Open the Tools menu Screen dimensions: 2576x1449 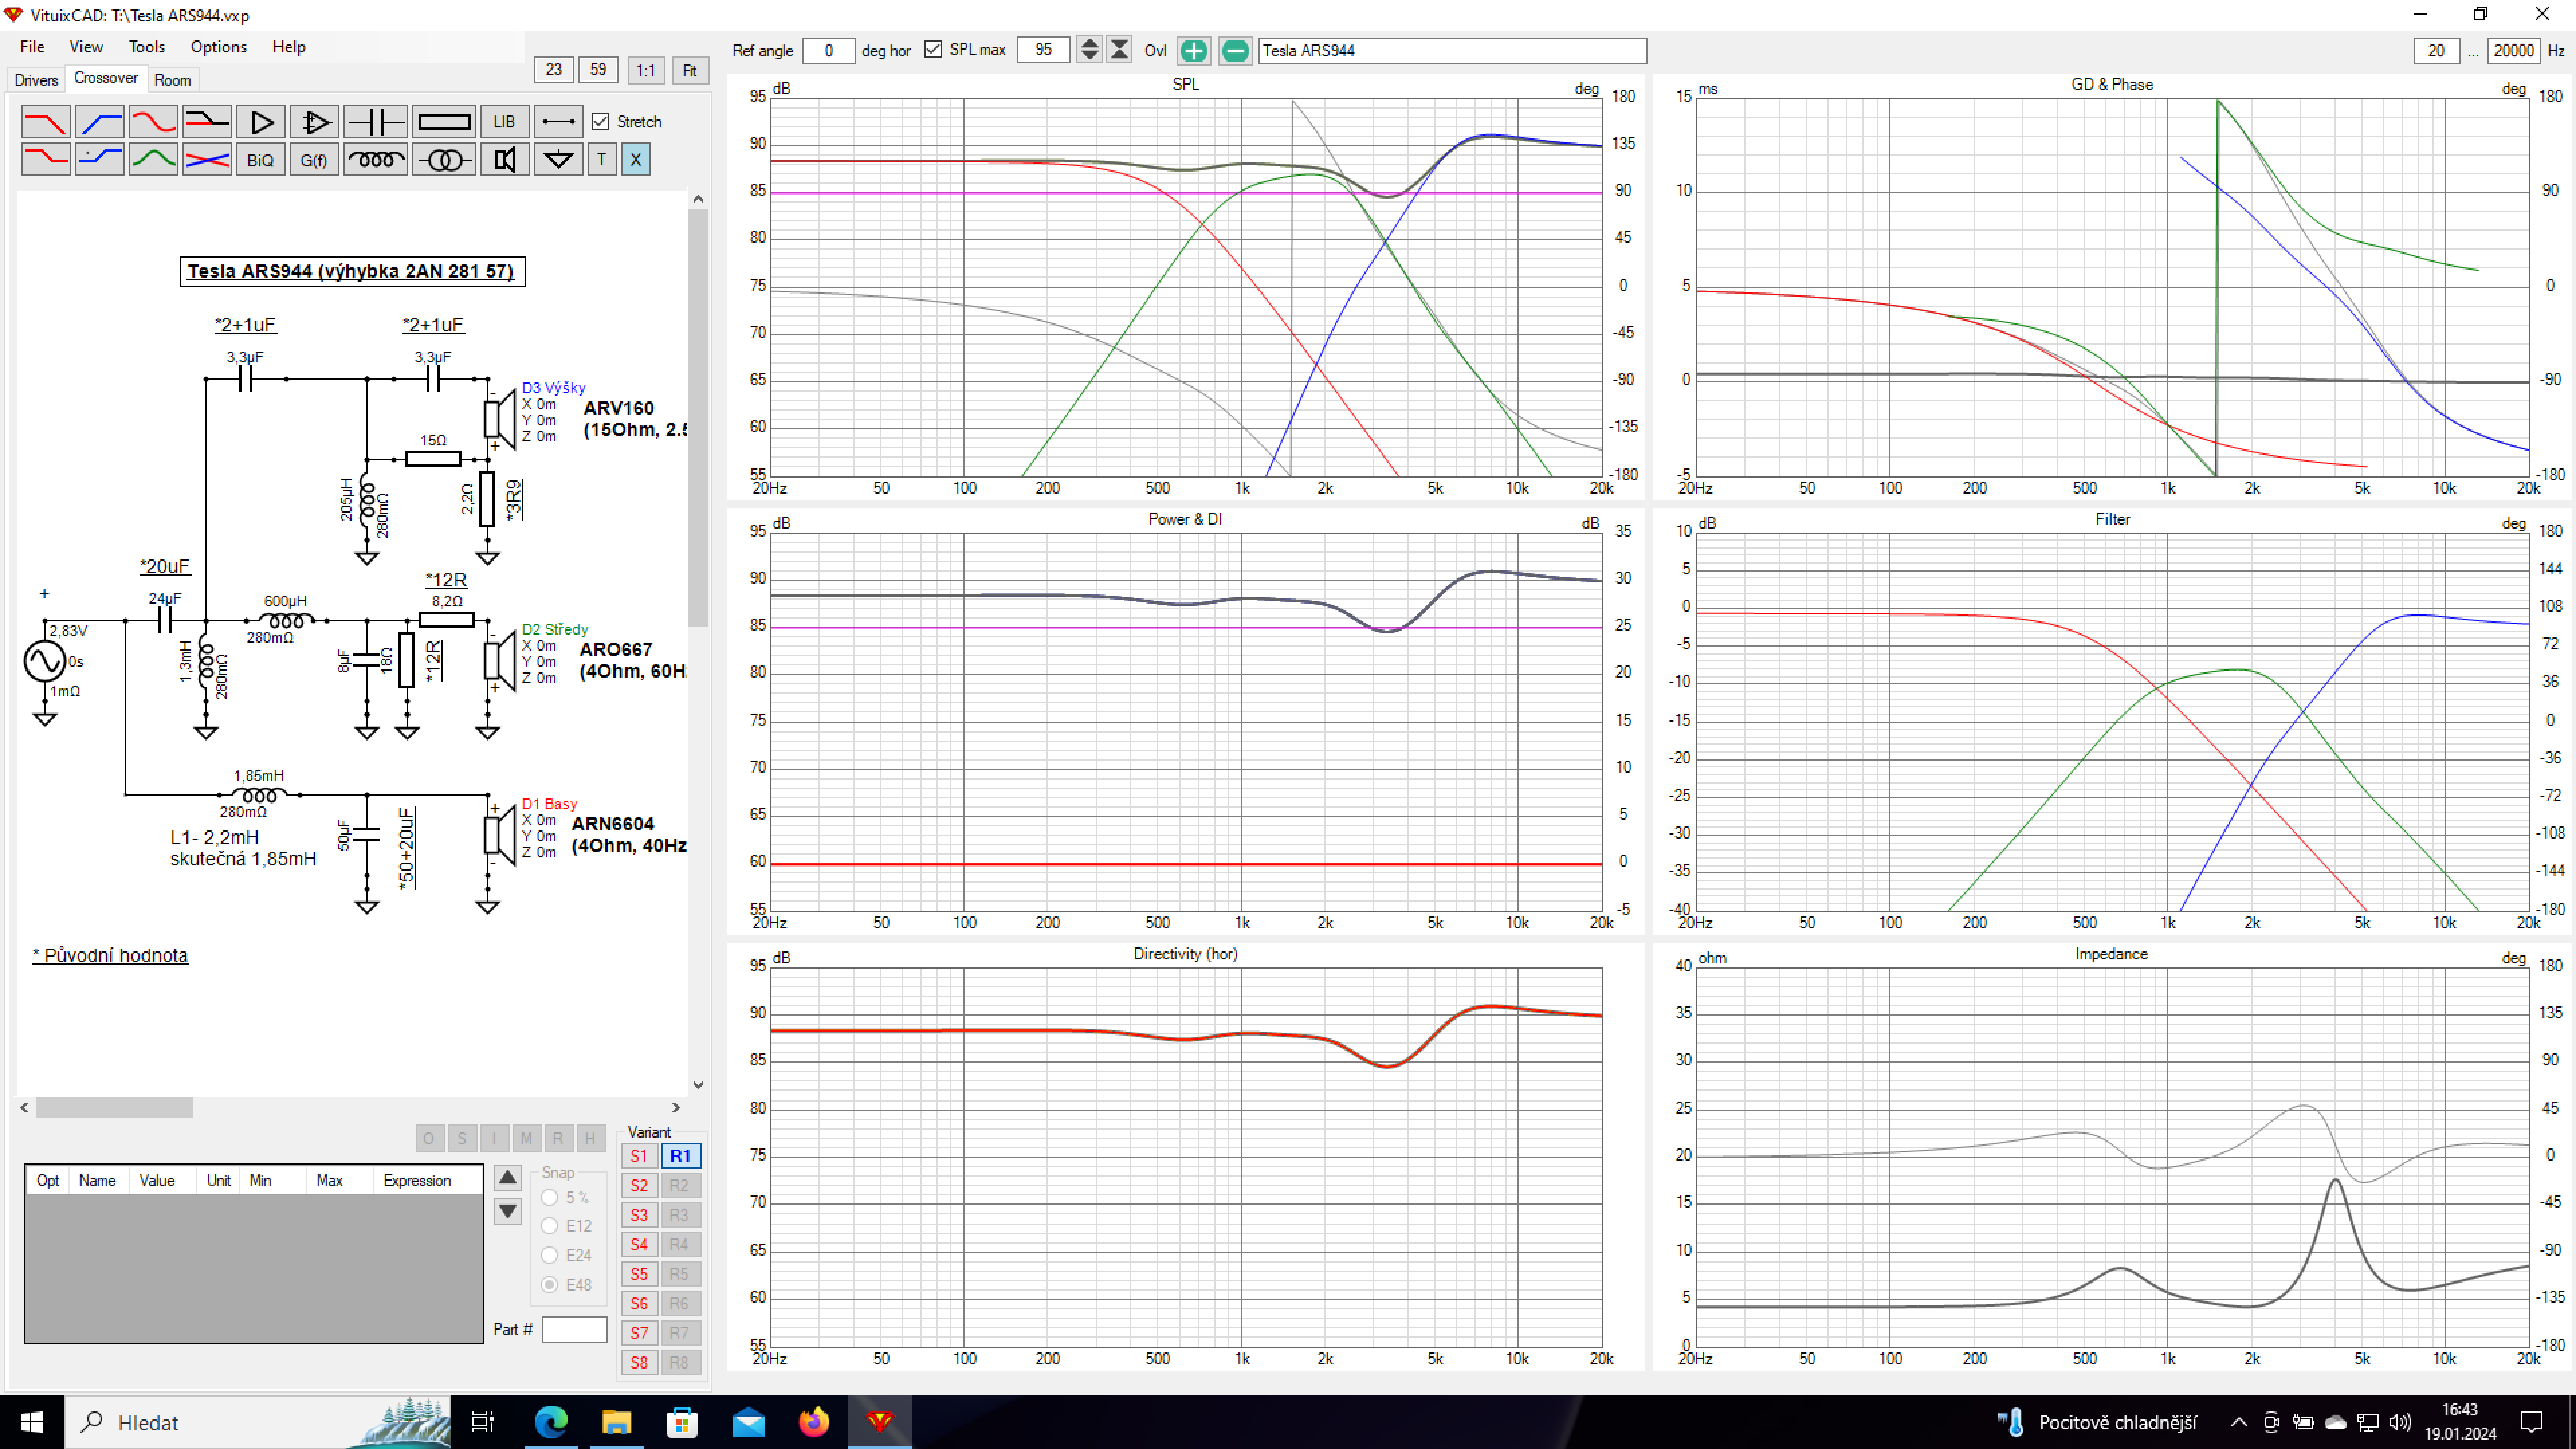point(146,47)
